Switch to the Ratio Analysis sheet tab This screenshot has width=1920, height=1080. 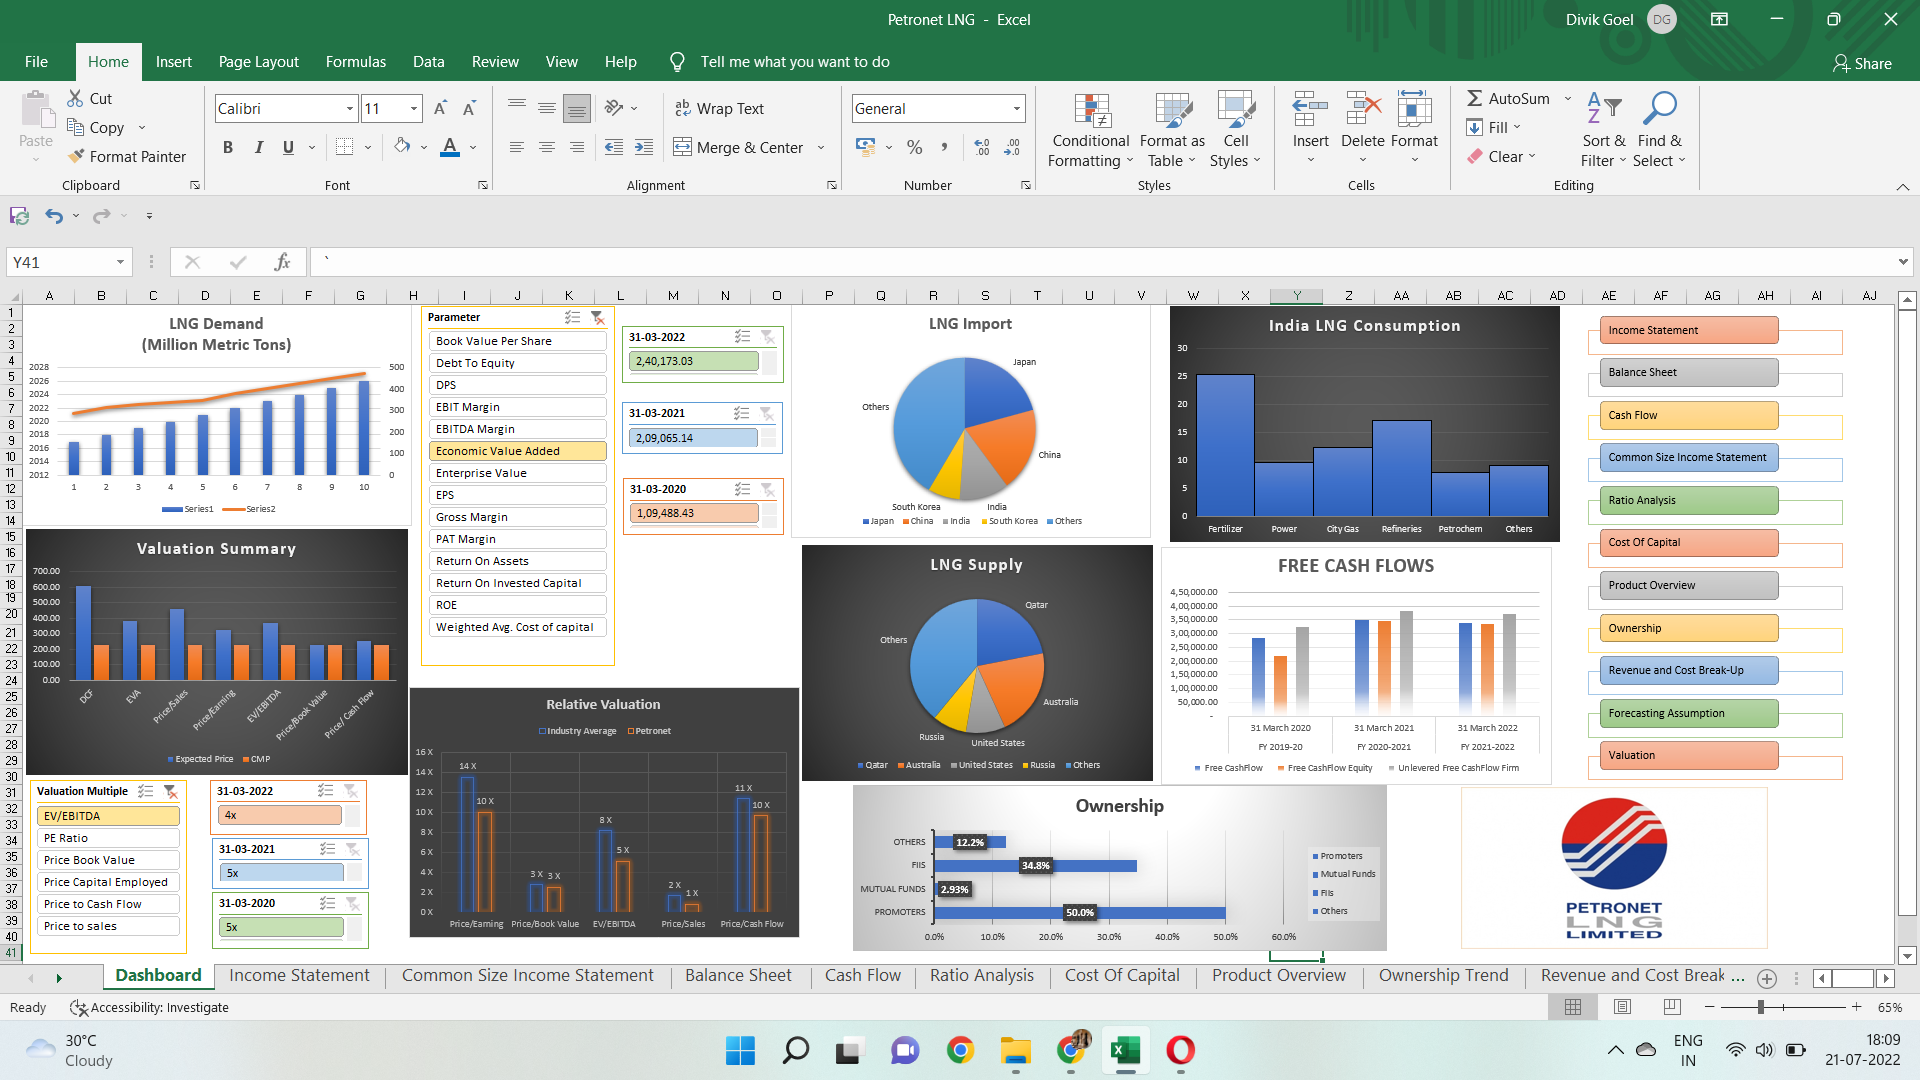[982, 976]
